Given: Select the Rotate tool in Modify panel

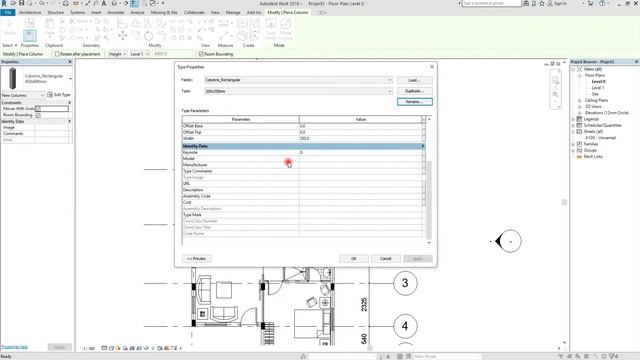Looking at the screenshot, I should click(149, 36).
